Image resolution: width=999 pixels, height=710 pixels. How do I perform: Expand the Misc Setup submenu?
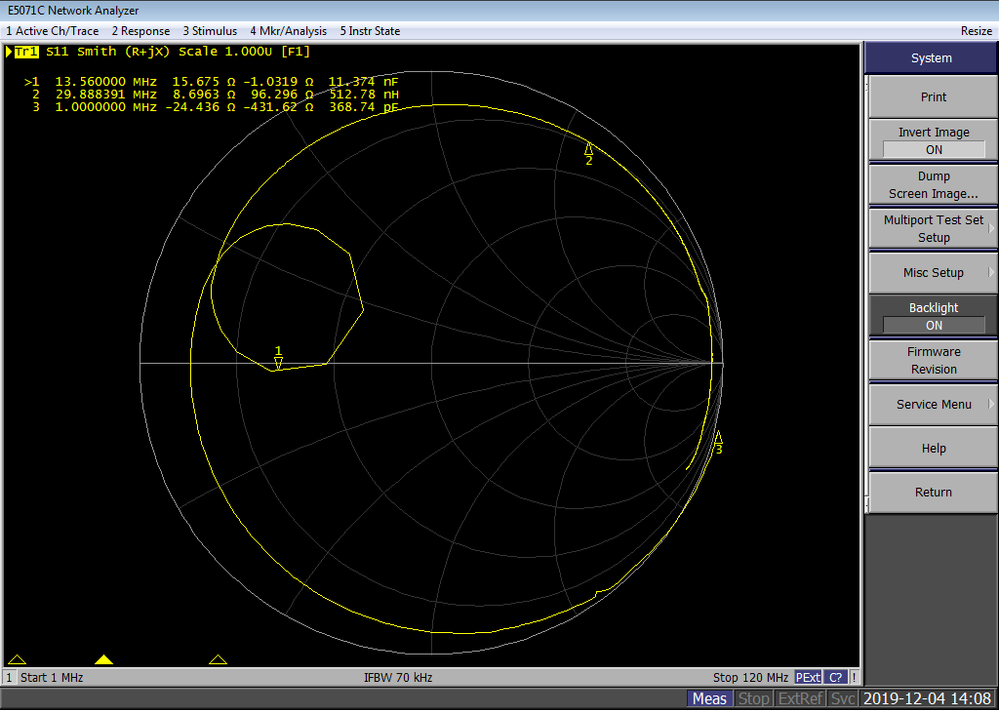[x=933, y=272]
